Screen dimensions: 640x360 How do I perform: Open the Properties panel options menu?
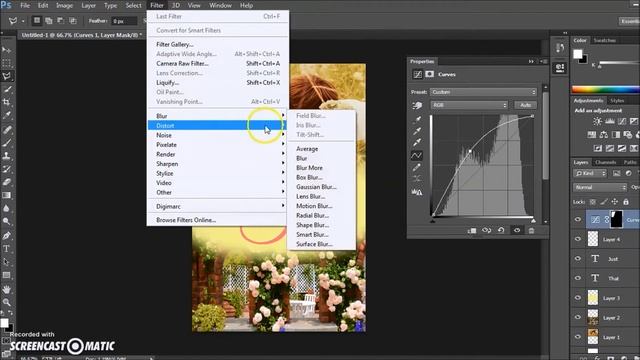pos(543,62)
